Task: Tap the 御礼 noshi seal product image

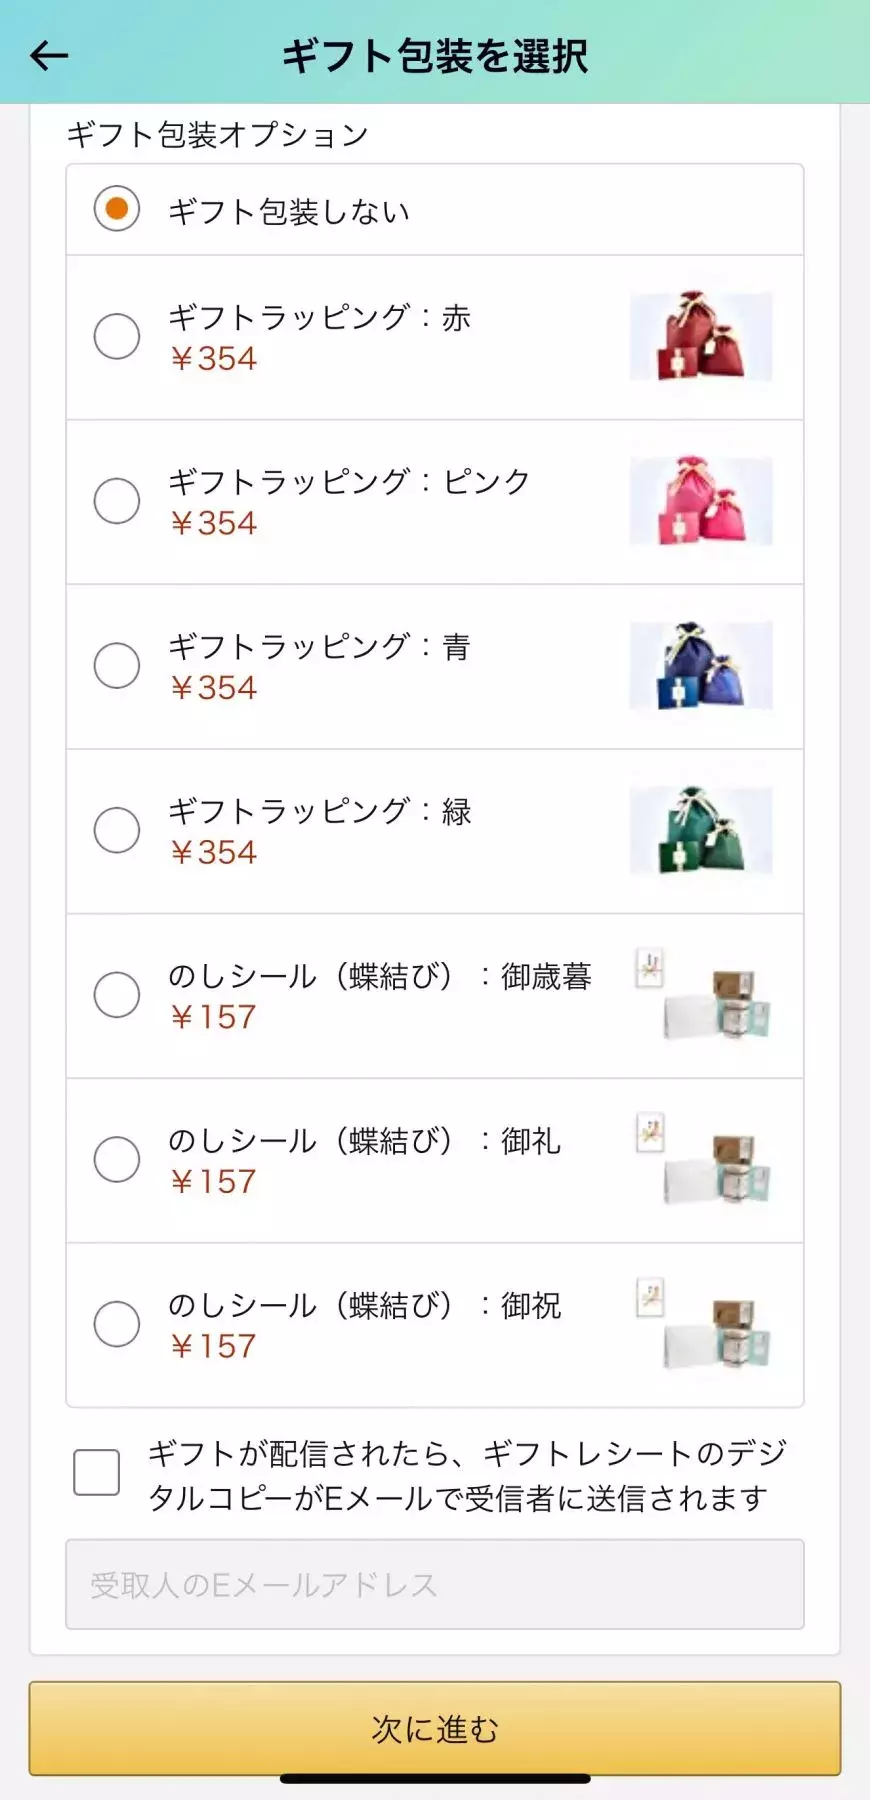Action: (x=703, y=1160)
